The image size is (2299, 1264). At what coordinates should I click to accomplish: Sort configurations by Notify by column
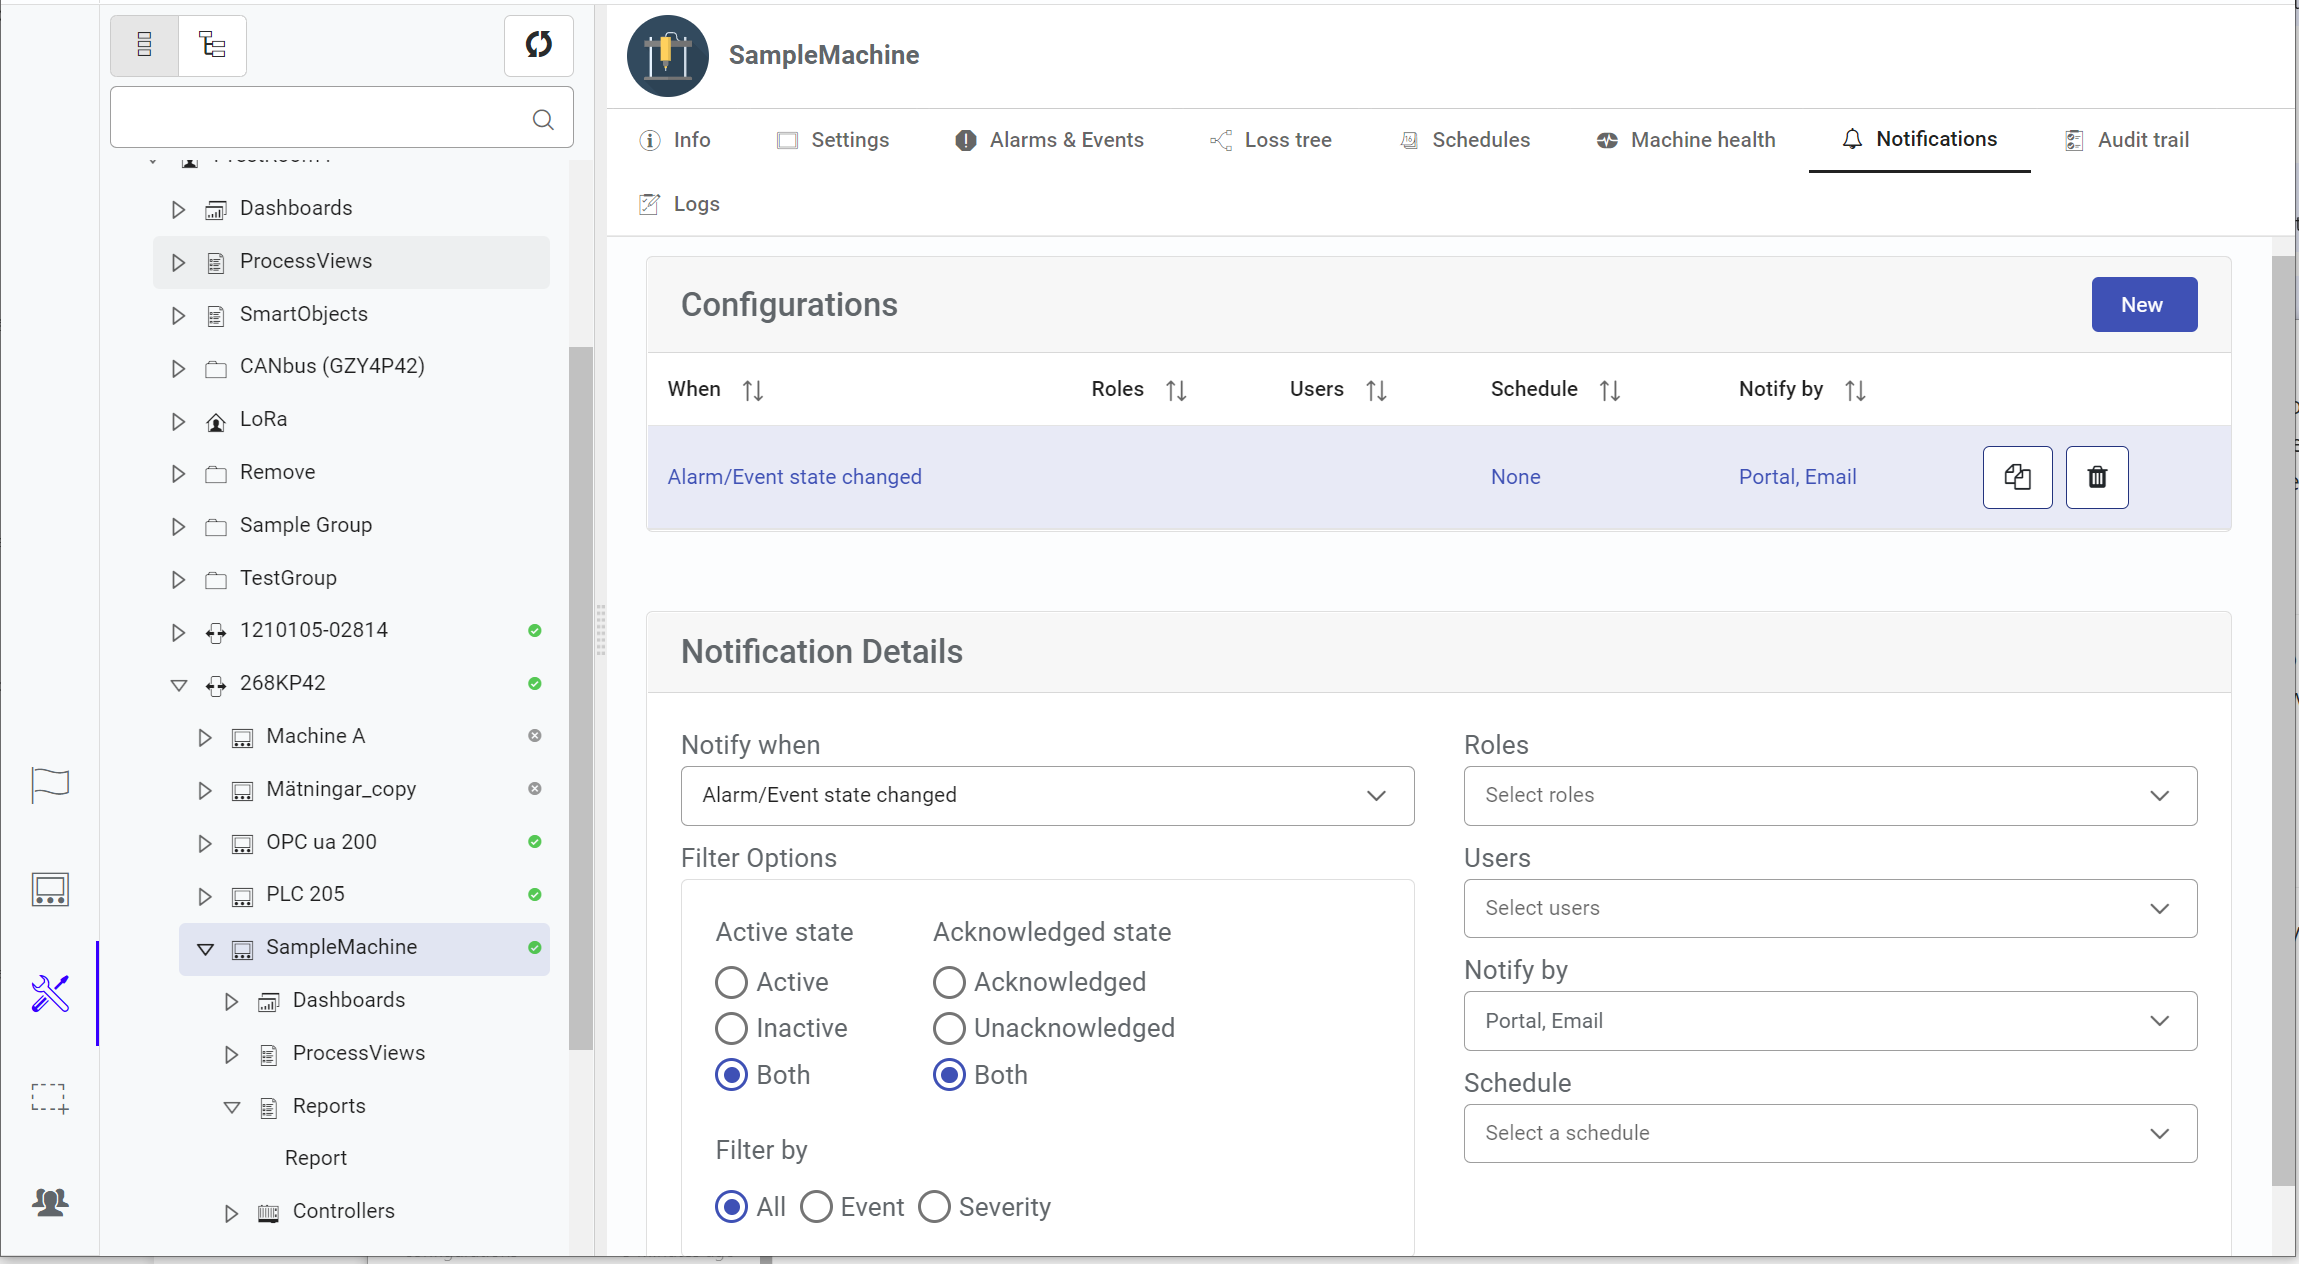[x=1855, y=390]
